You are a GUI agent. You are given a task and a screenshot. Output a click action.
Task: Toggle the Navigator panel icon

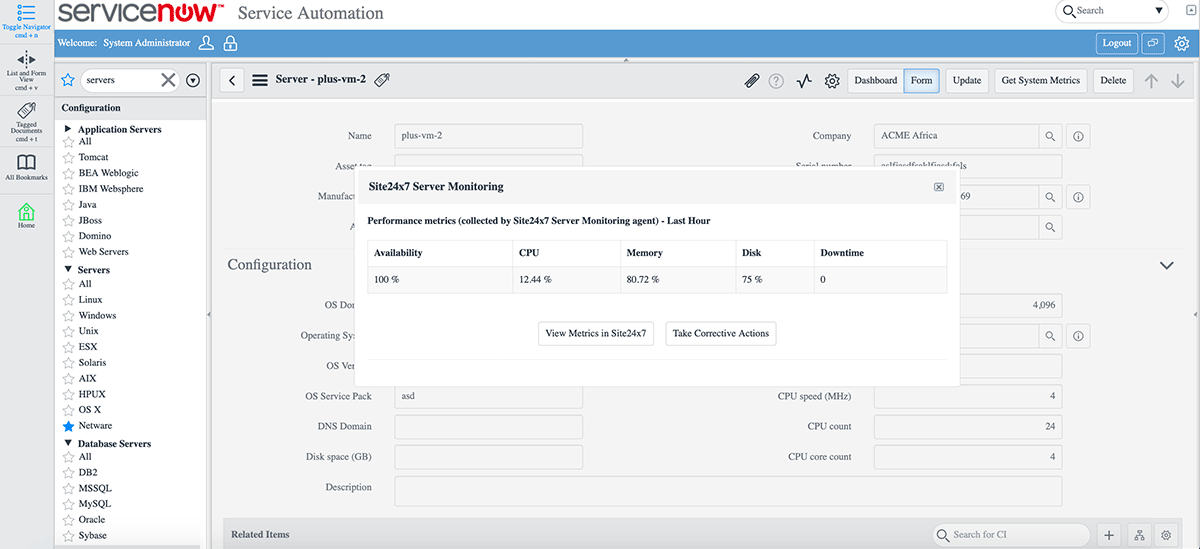coord(27,13)
